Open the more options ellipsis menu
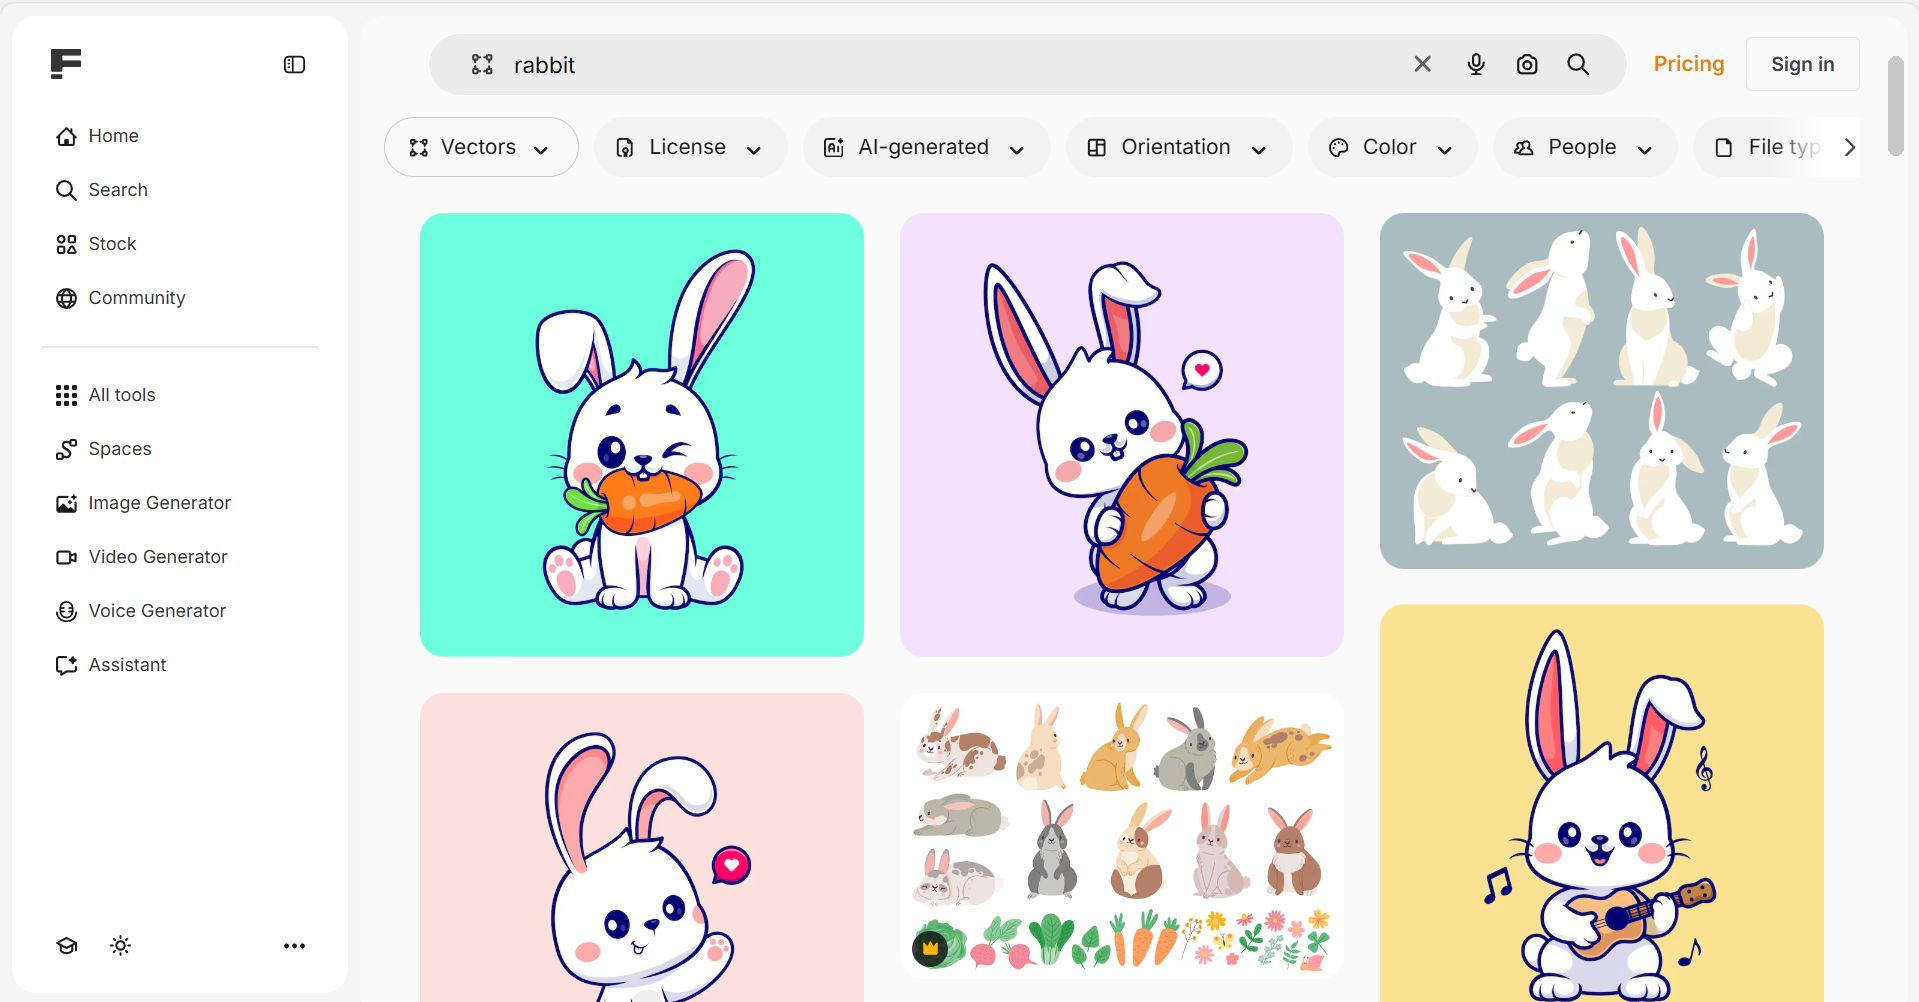Screen dimensions: 1919x1002 294,946
